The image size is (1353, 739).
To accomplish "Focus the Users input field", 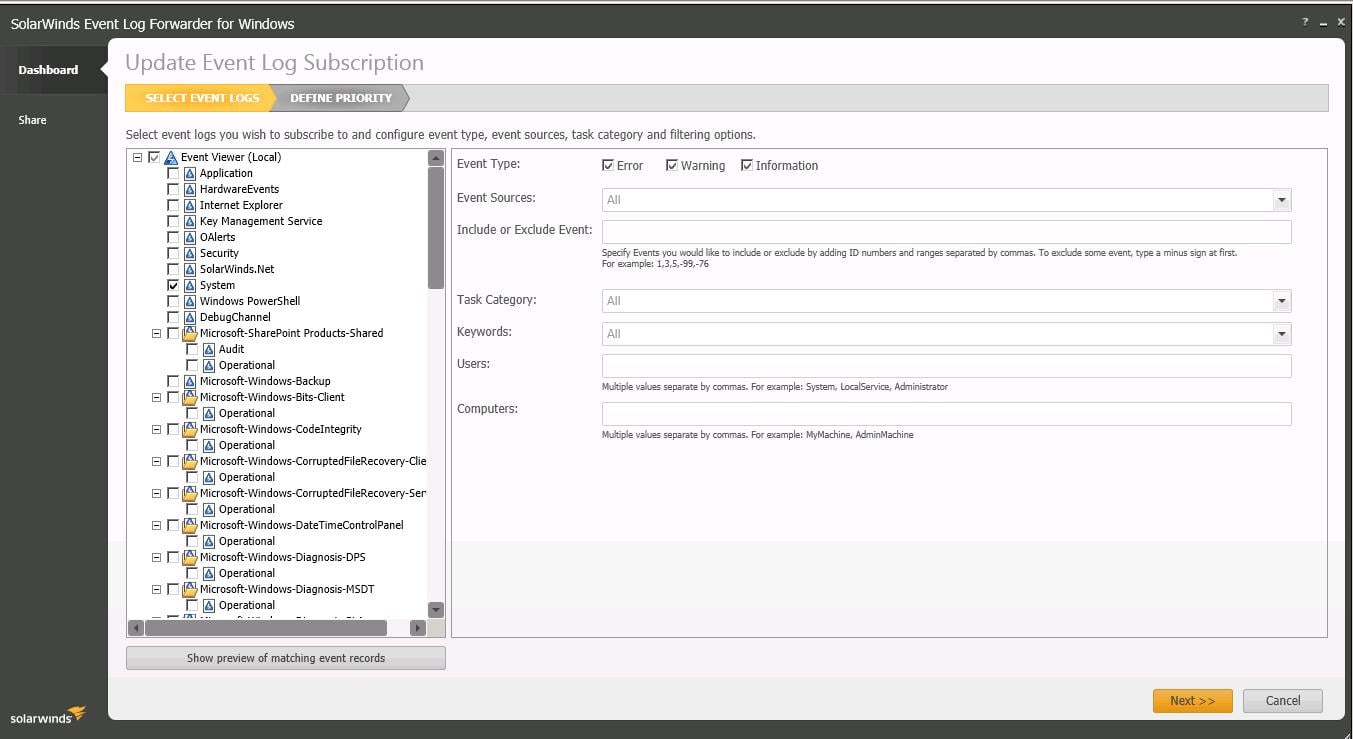I will (x=946, y=366).
